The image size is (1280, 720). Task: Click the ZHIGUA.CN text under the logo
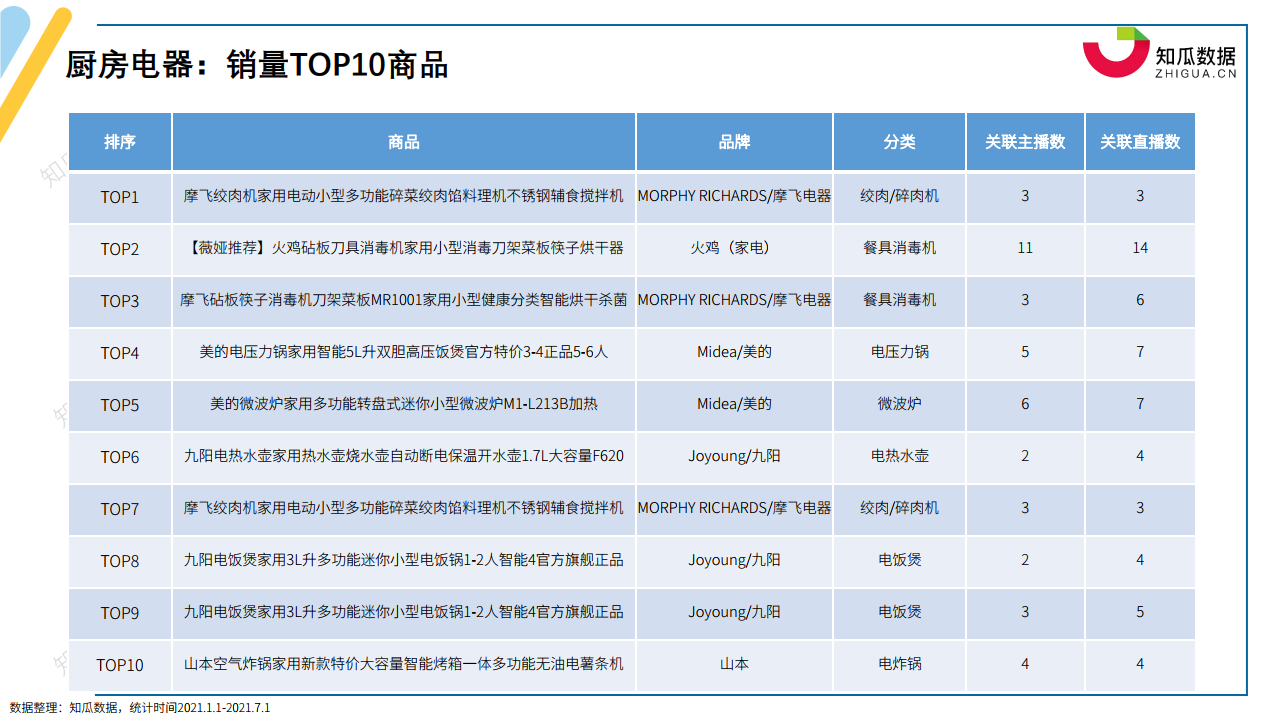[1195, 73]
